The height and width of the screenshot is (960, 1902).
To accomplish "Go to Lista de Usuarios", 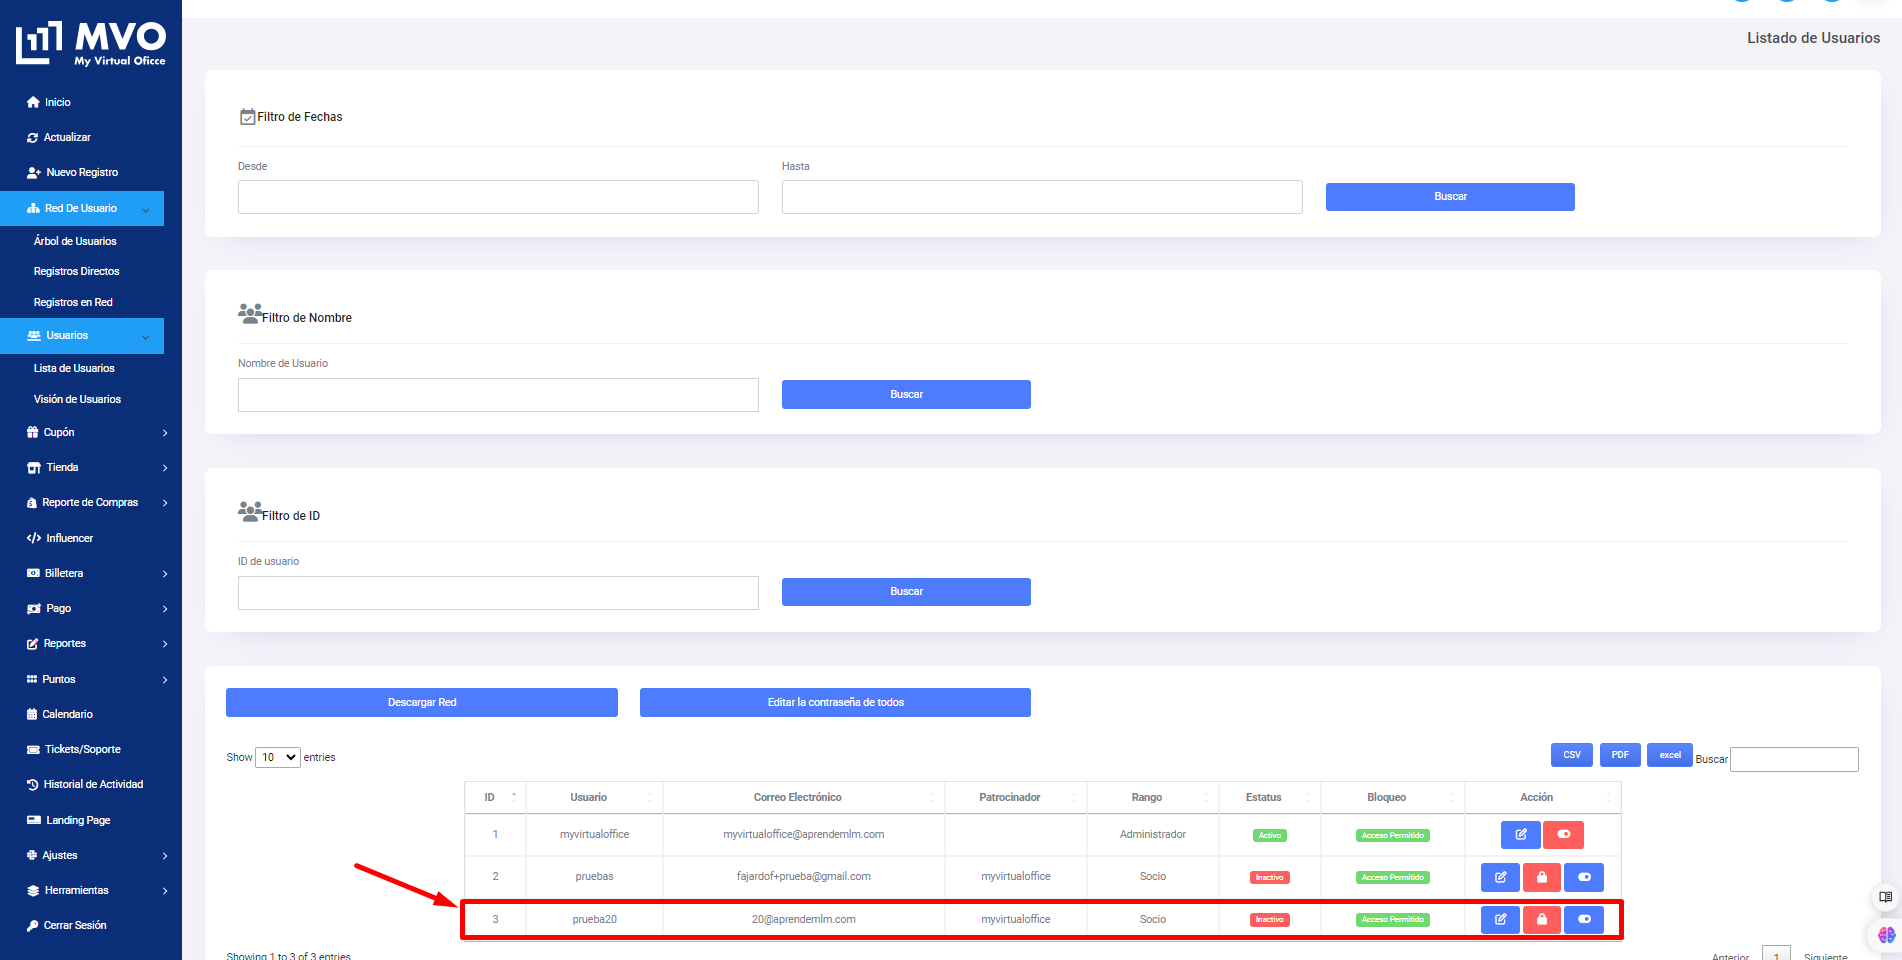I will click(74, 368).
